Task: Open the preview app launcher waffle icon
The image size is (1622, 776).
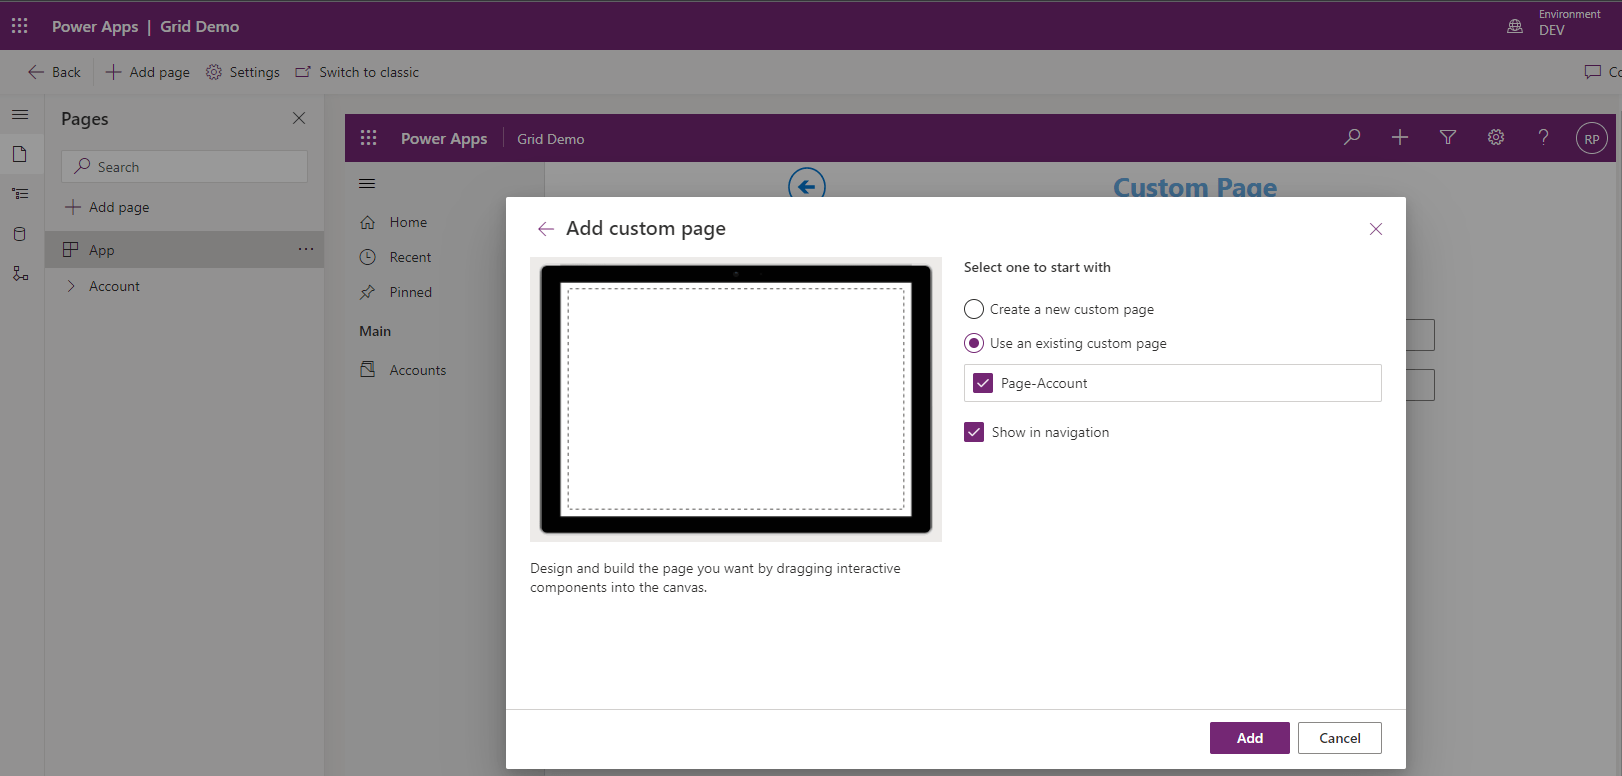Action: [369, 138]
